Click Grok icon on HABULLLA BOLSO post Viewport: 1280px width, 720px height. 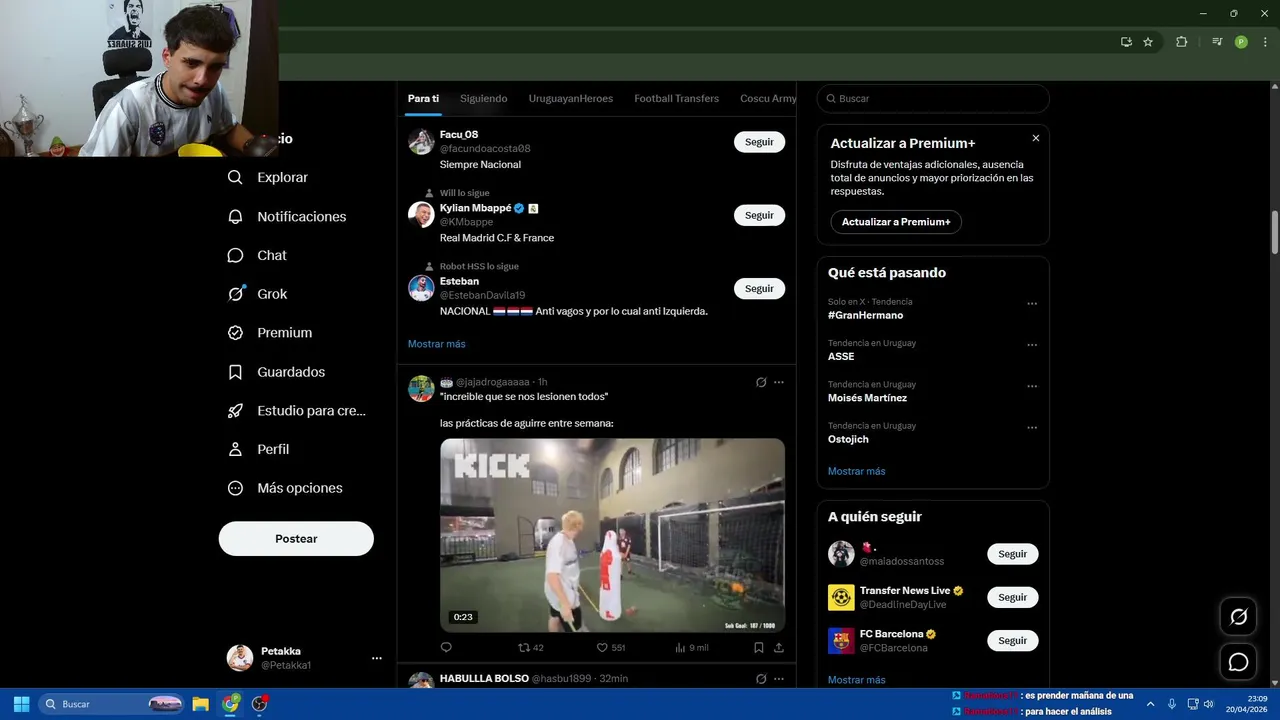(761, 679)
